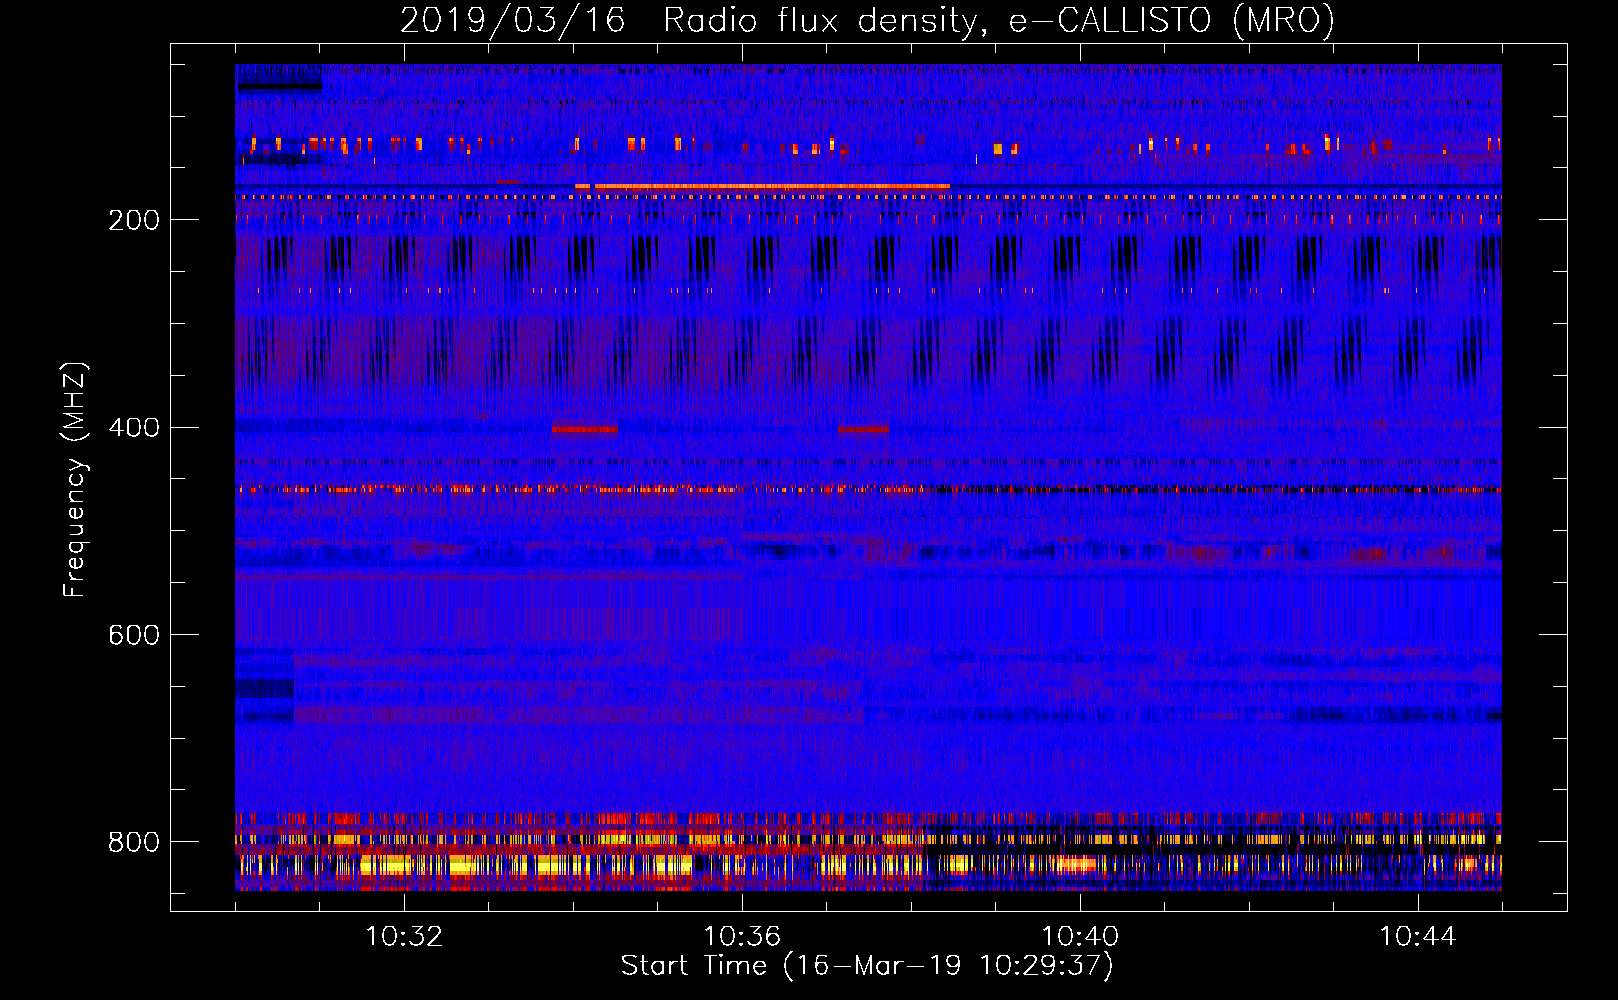Viewport: 1618px width, 1000px height.
Task: Click the 'Start Time (16-Mar-19 10:29:37)' x-axis label
Action: (x=867, y=966)
